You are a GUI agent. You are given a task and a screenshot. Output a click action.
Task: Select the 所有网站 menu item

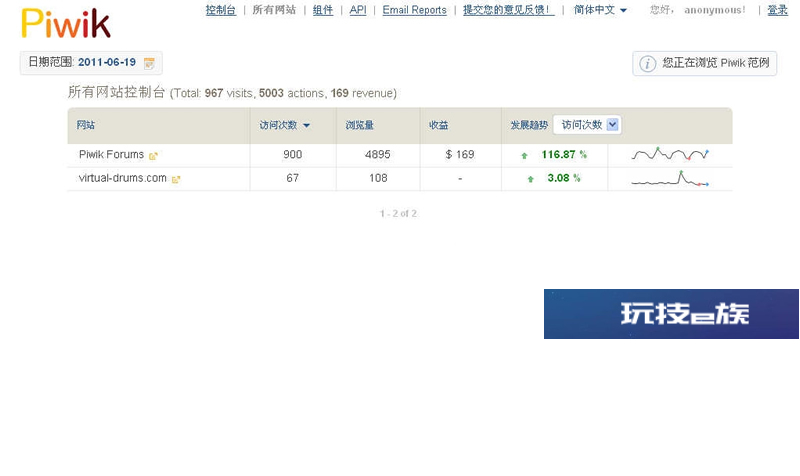[274, 10]
